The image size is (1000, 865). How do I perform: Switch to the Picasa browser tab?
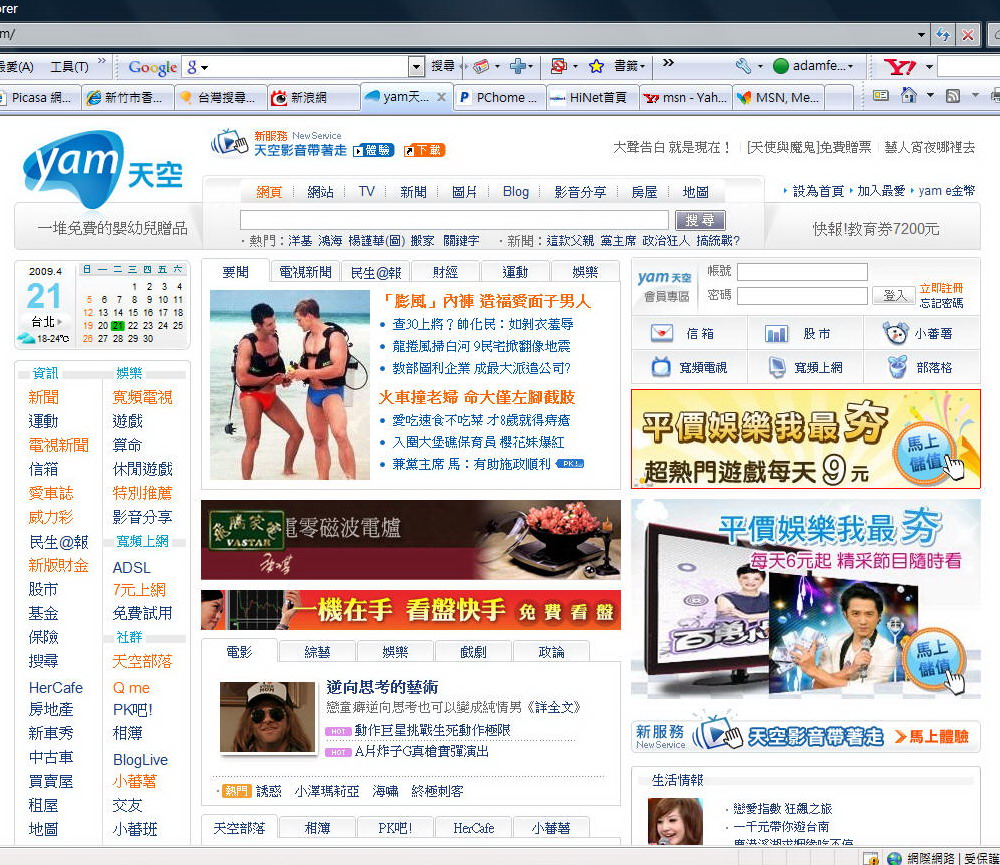point(40,98)
